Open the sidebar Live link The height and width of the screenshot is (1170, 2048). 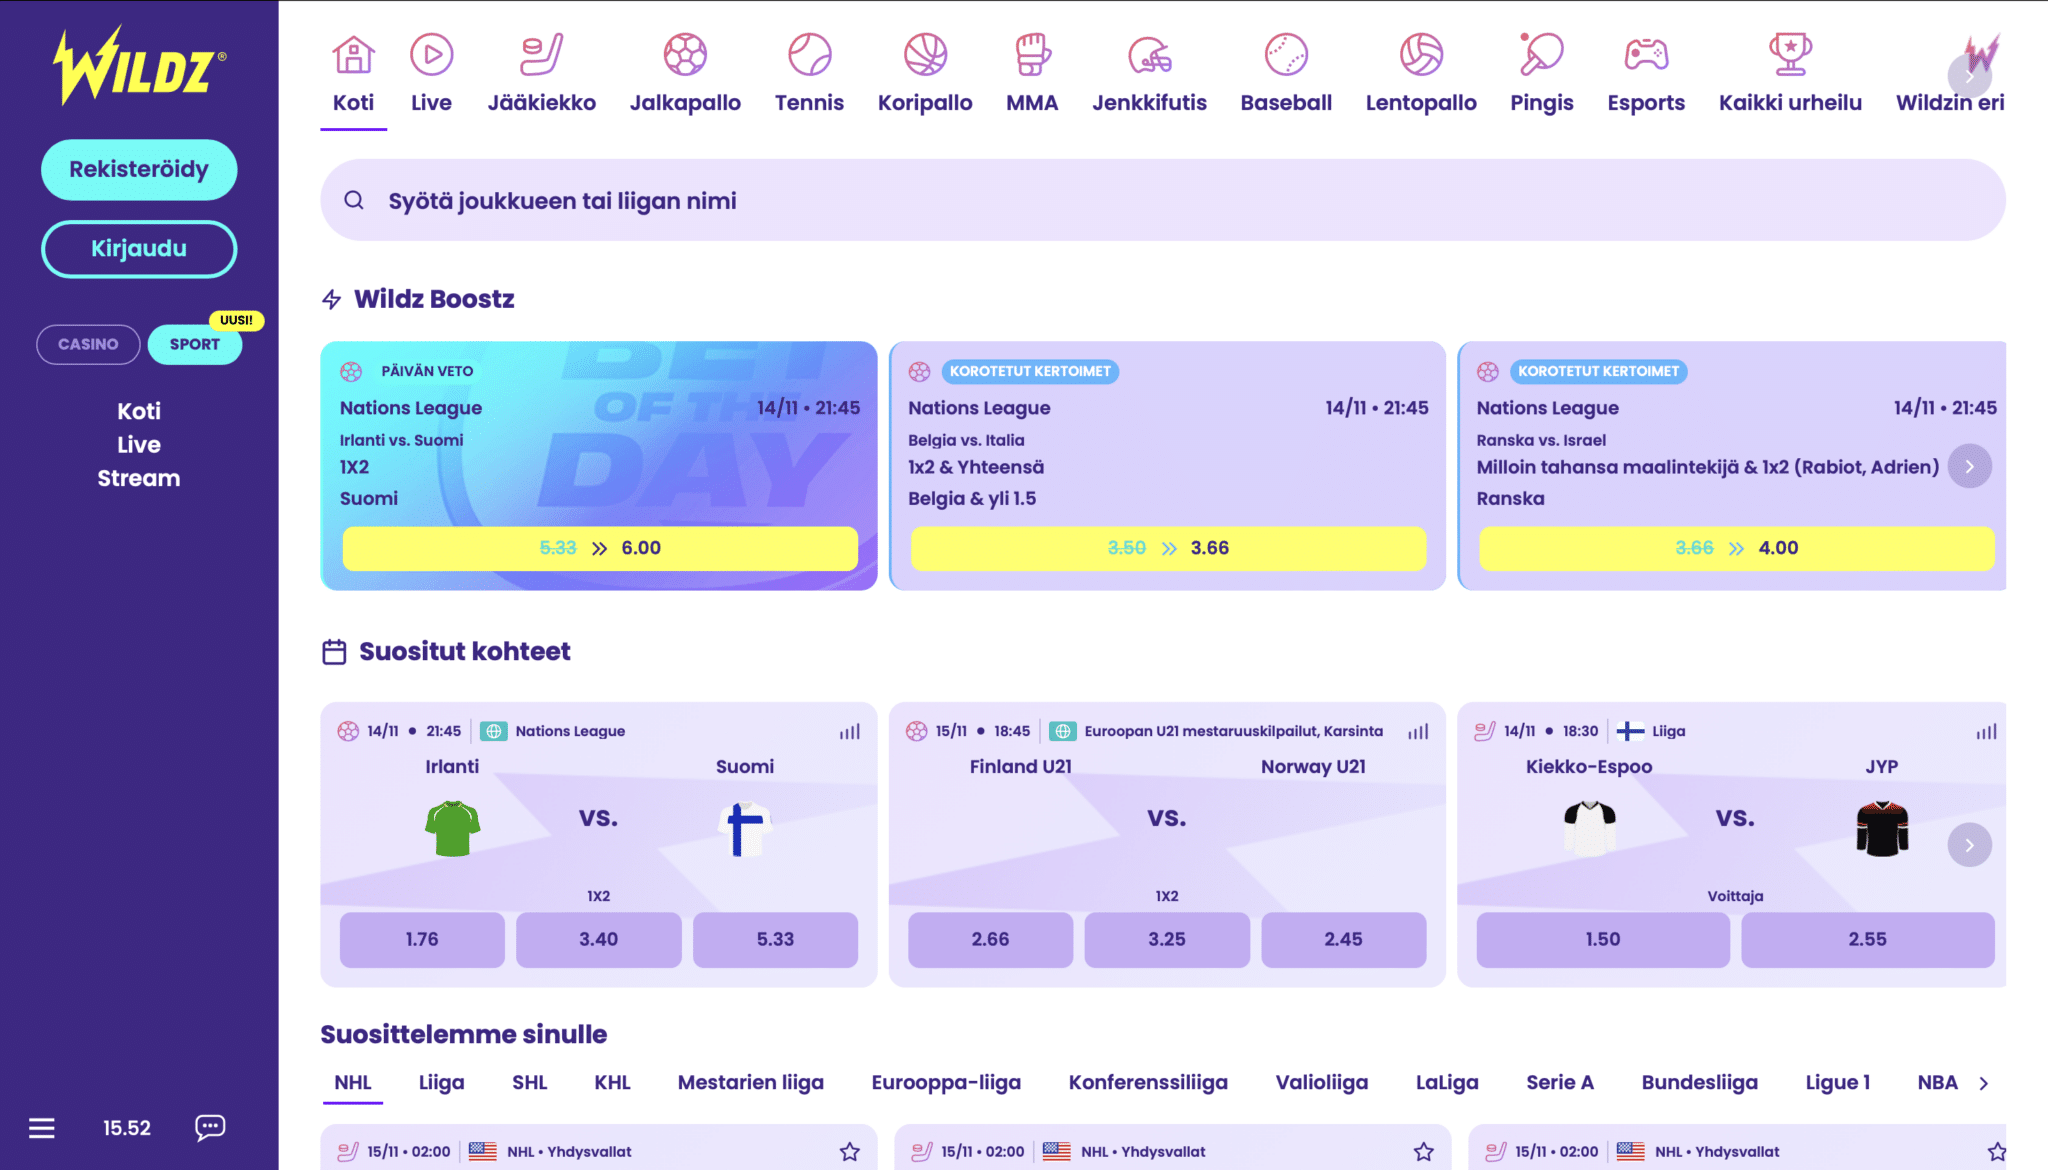tap(139, 444)
